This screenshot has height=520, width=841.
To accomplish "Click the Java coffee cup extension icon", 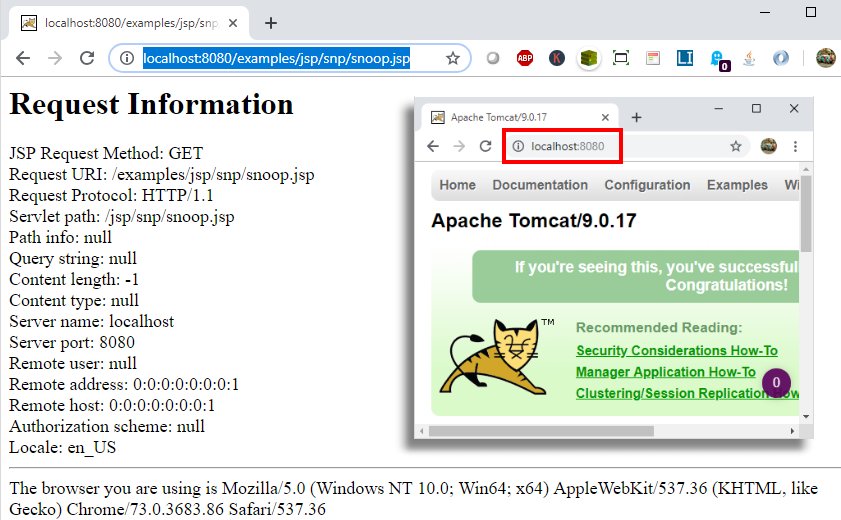I will (x=750, y=59).
